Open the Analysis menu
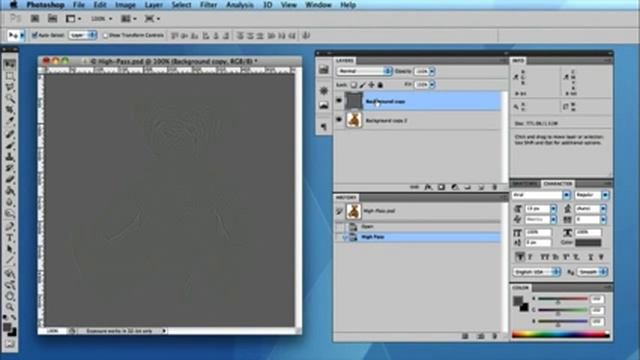 [x=240, y=5]
